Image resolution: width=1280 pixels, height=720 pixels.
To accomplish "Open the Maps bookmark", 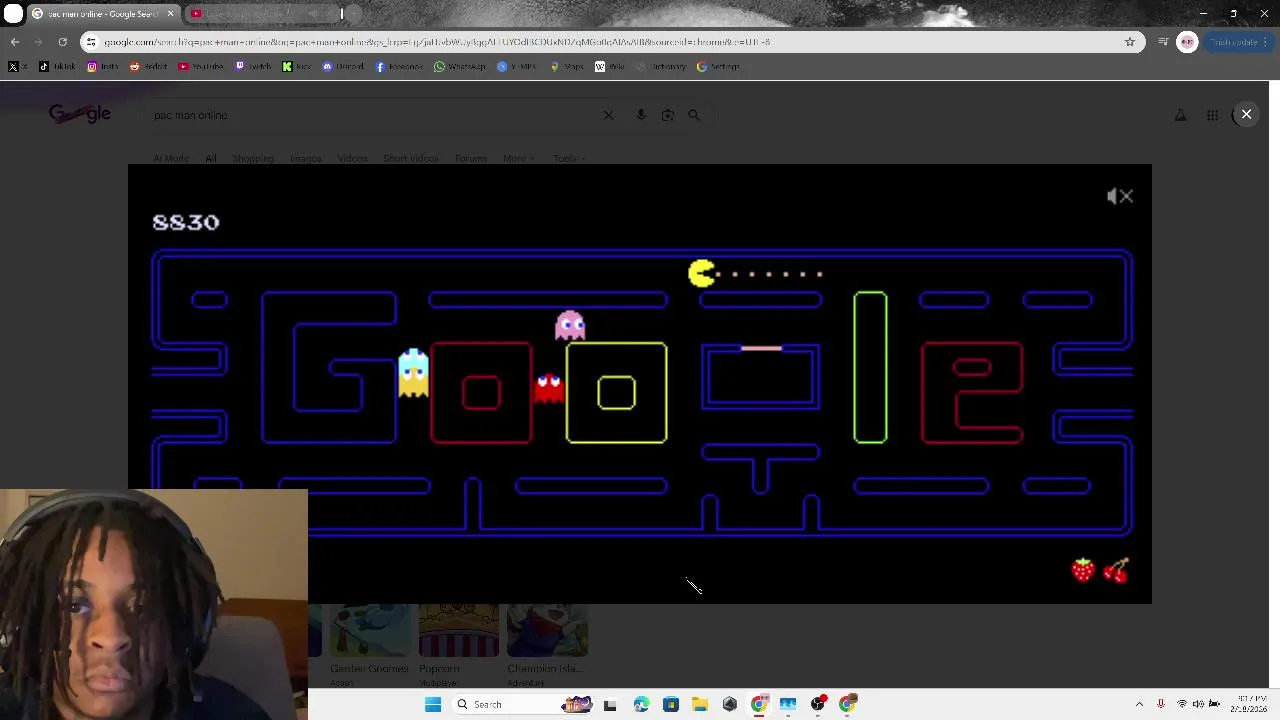I will point(565,67).
